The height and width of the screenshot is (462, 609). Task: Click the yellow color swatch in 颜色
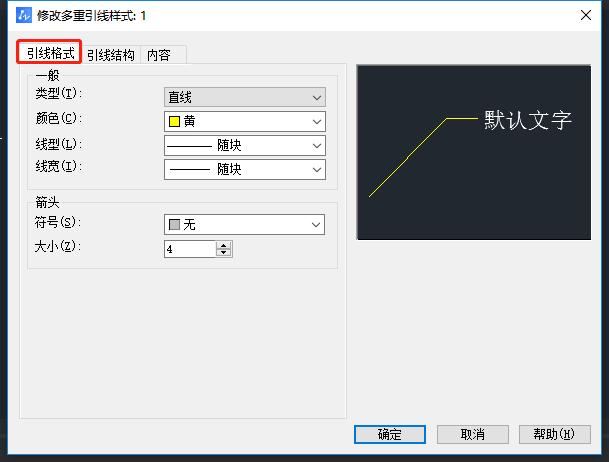click(174, 122)
